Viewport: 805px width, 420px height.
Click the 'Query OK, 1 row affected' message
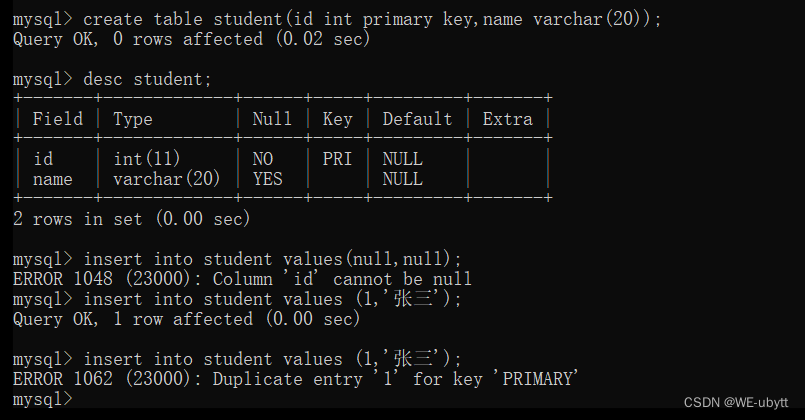[x=185, y=319]
